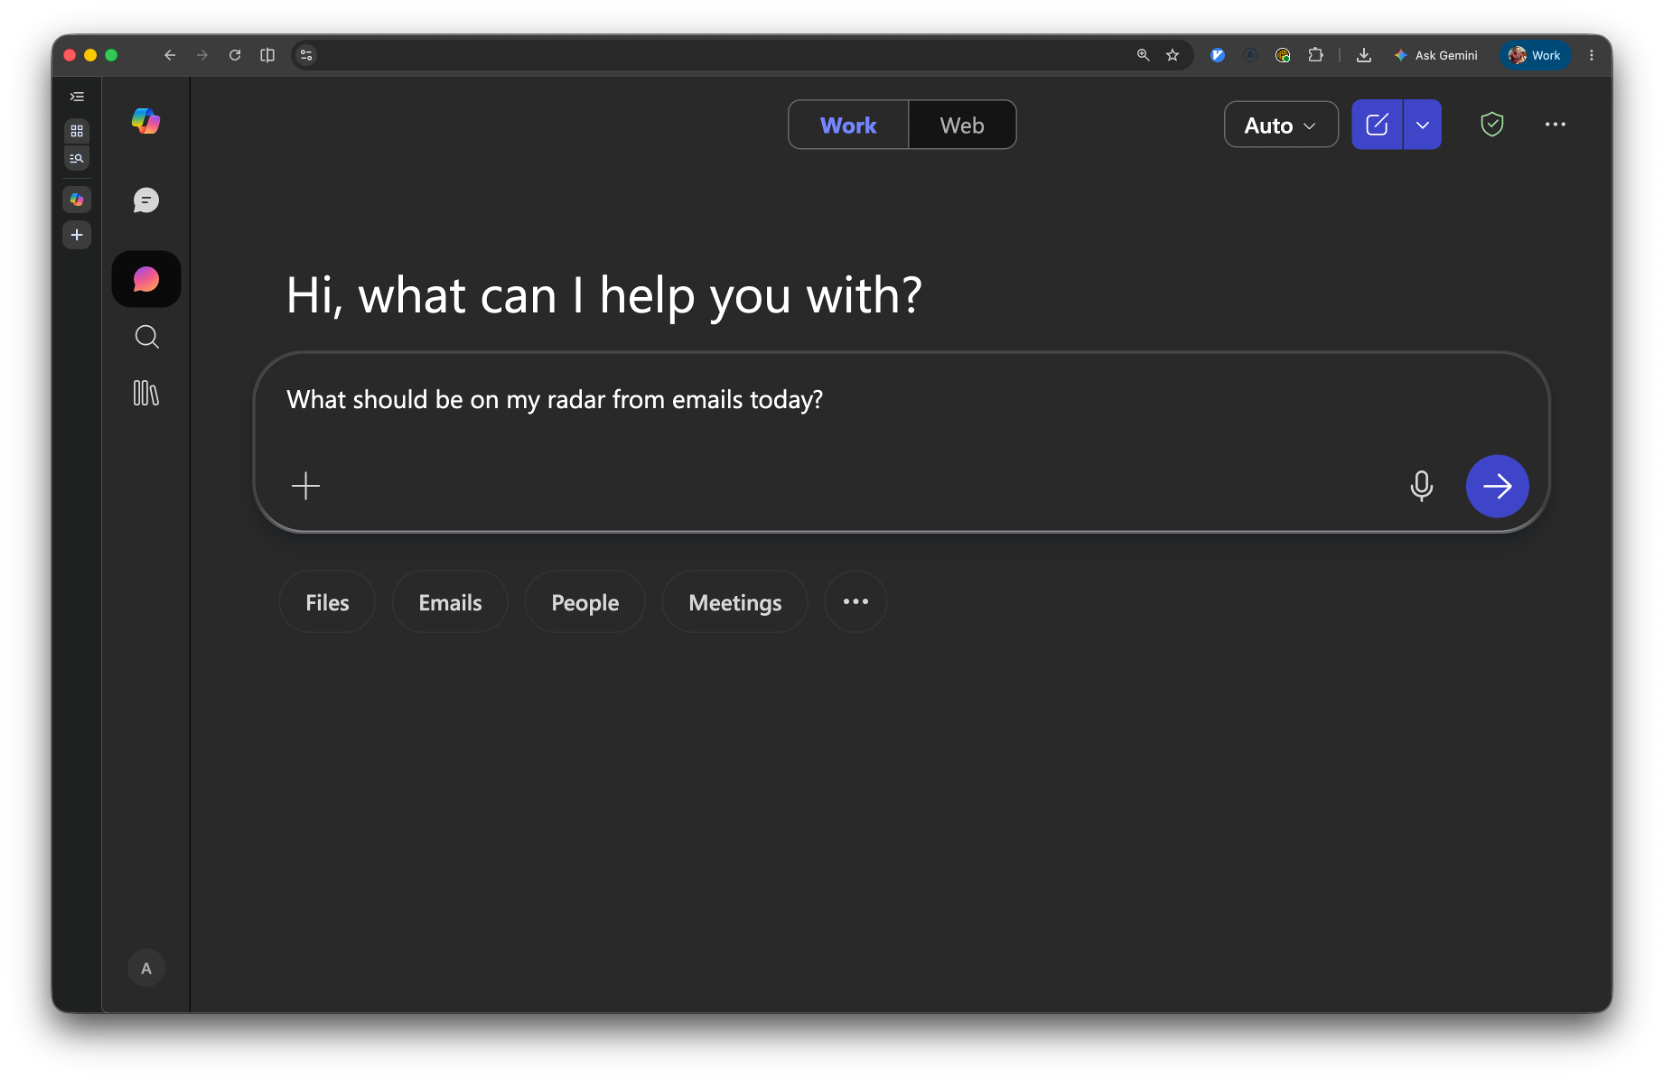Open site settings icon in address bar
This screenshot has width=1664, height=1080.
pos(307,55)
